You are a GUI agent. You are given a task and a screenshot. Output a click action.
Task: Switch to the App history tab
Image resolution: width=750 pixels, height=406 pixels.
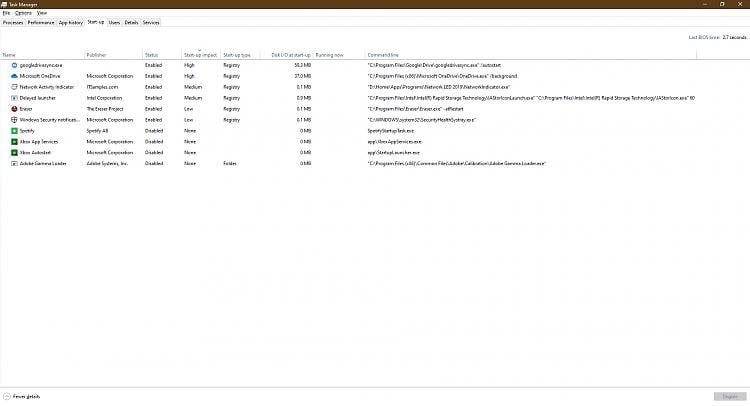(70, 22)
